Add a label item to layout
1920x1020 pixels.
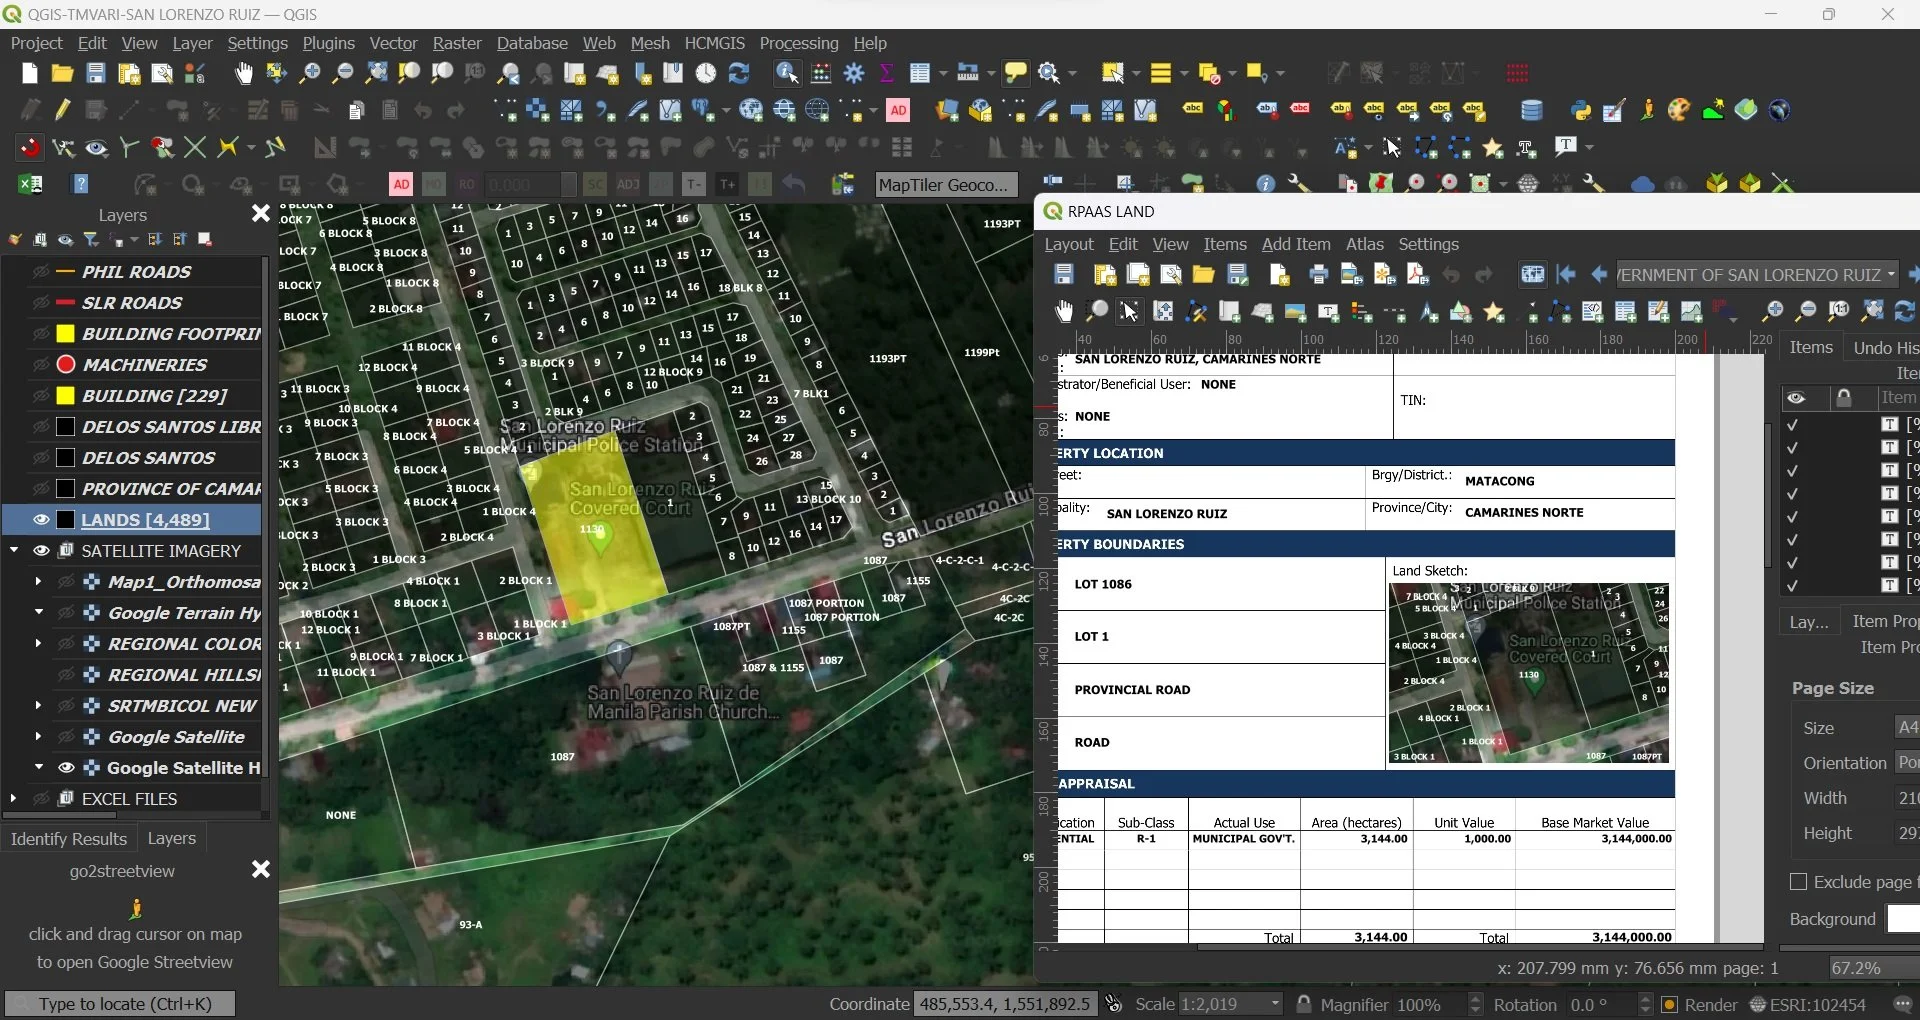coord(1329,312)
